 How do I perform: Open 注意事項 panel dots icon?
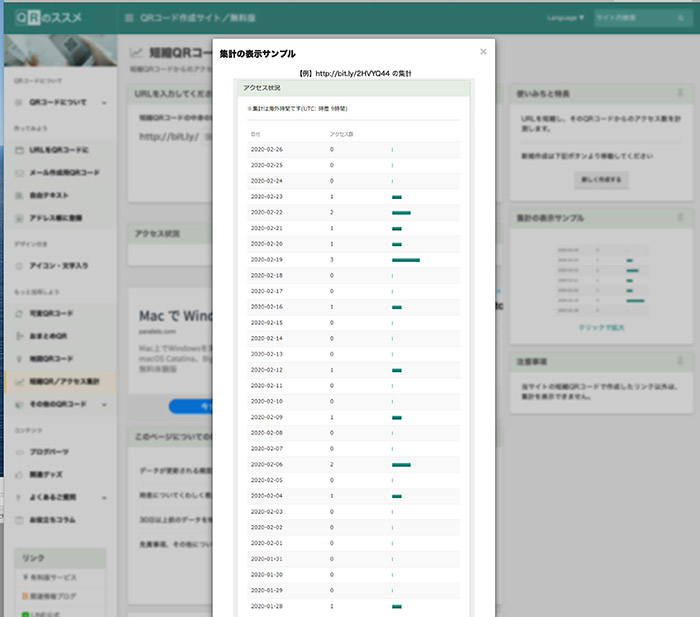pos(680,361)
